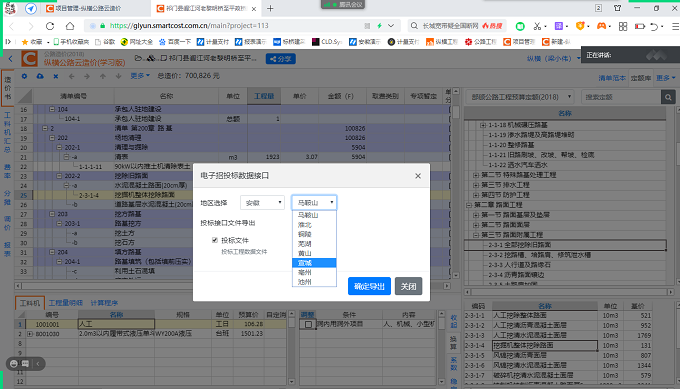This screenshot has height=389, width=680.
Task: Click the right arrow (indent) toolbar icon
Action: tap(87, 76)
